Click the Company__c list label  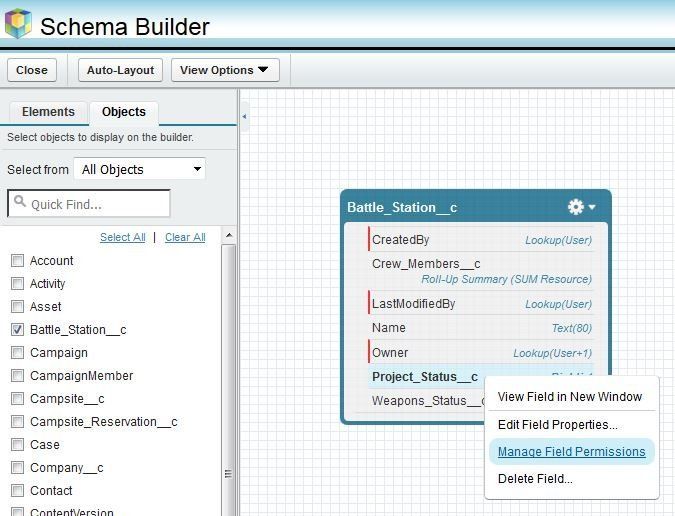click(67, 468)
